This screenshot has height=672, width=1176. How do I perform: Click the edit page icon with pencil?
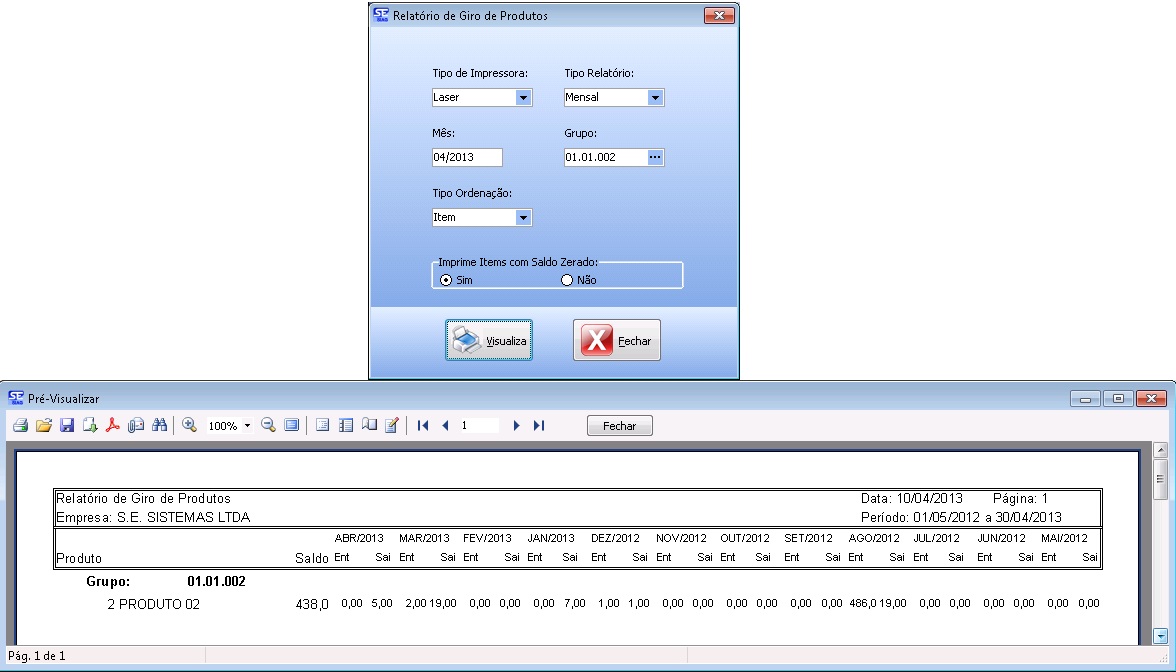[x=392, y=426]
